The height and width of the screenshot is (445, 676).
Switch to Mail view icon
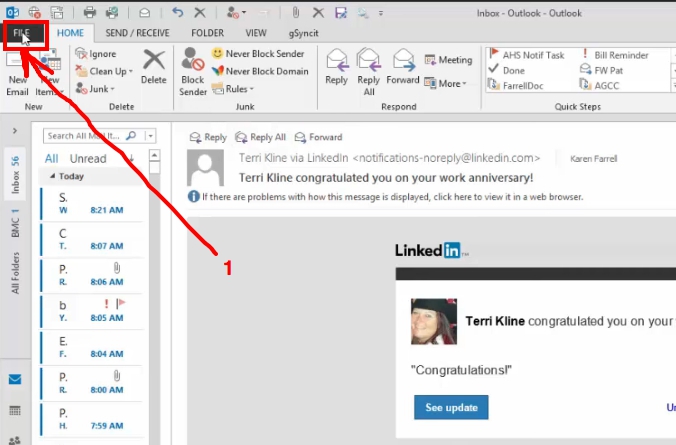point(15,379)
